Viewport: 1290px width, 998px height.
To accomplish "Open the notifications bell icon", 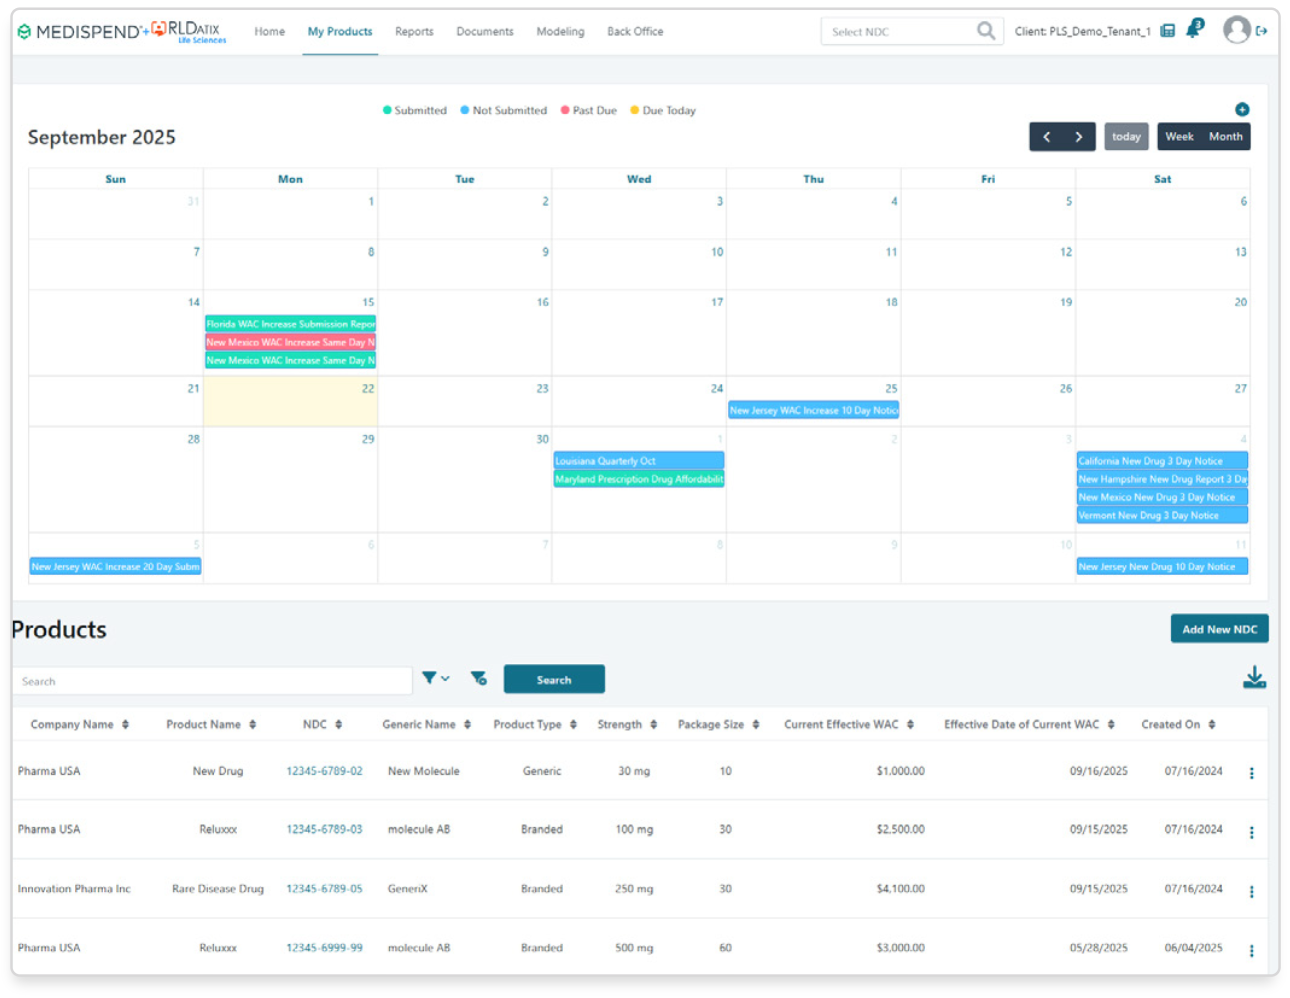I will [x=1193, y=30].
